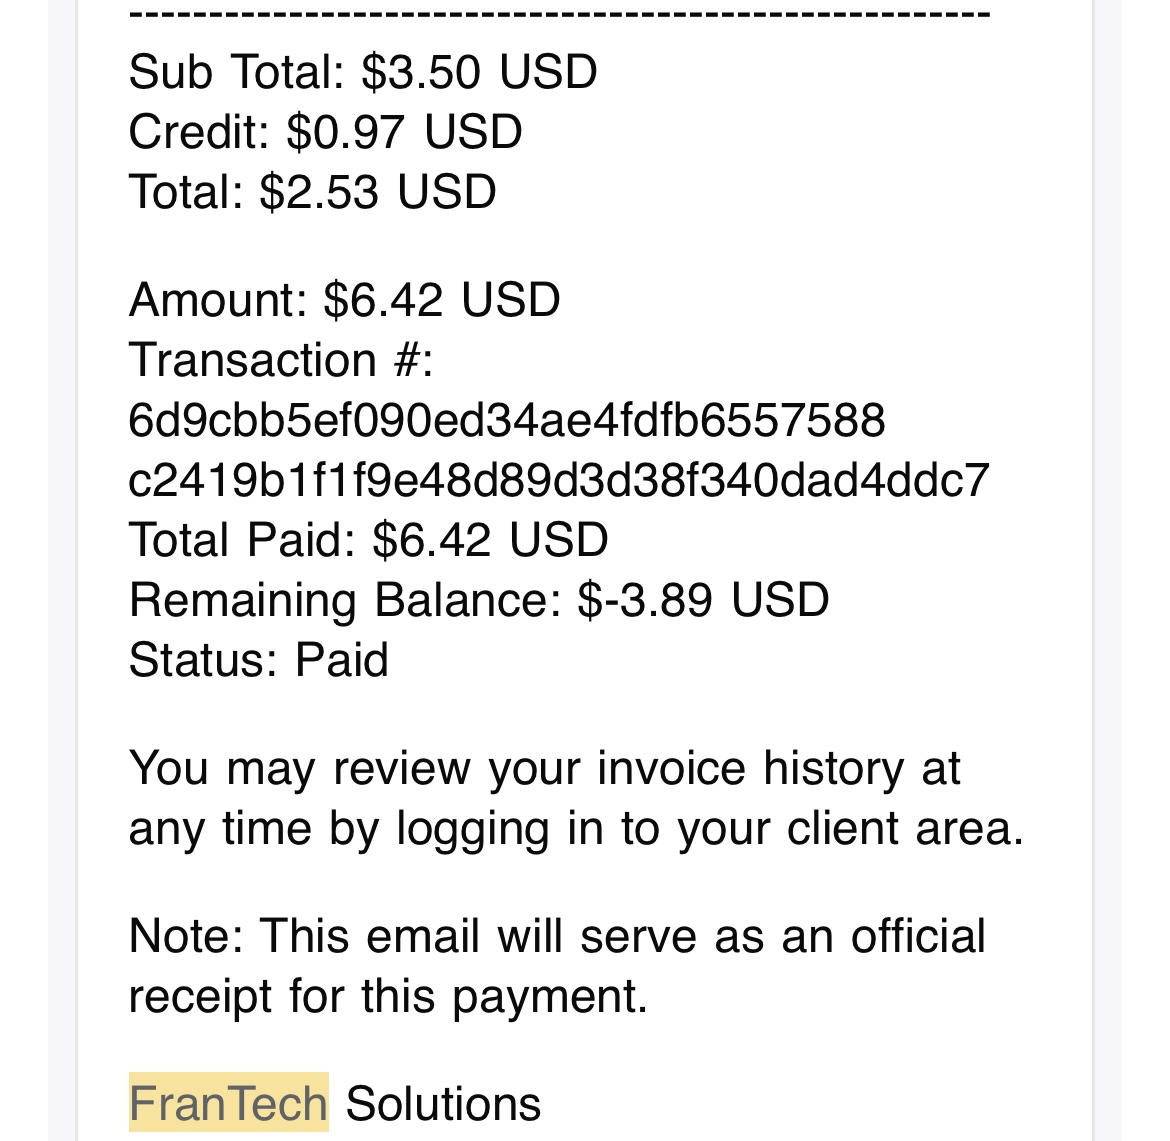The image size is (1170, 1141).
Task: Click the words 'invoice history' in the paragraph
Action: pos(750,769)
